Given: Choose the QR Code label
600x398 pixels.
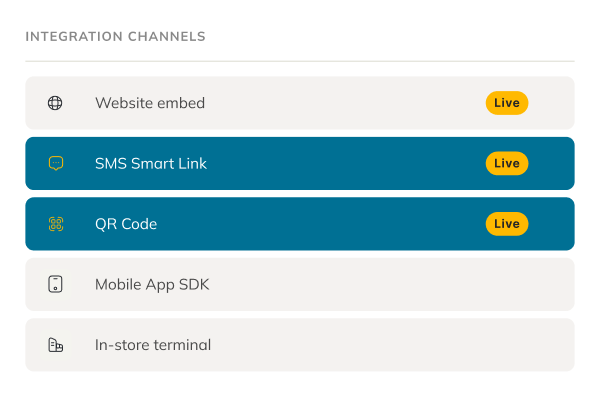Looking at the screenshot, I should coord(126,224).
